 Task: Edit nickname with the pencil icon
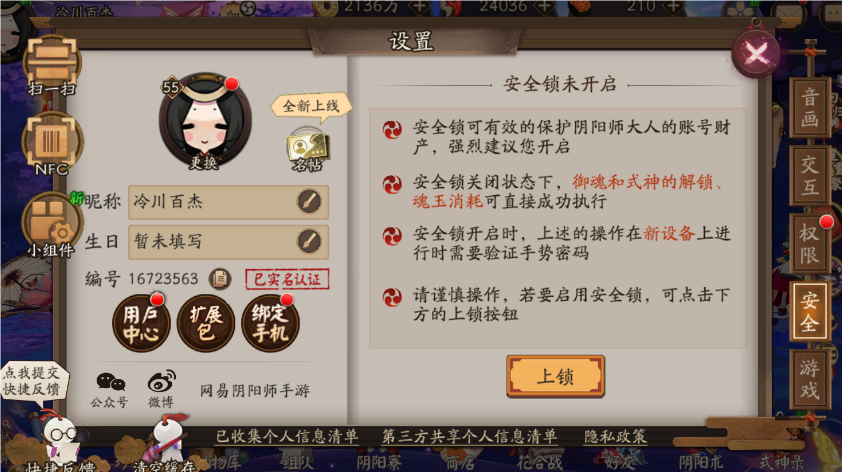point(309,201)
